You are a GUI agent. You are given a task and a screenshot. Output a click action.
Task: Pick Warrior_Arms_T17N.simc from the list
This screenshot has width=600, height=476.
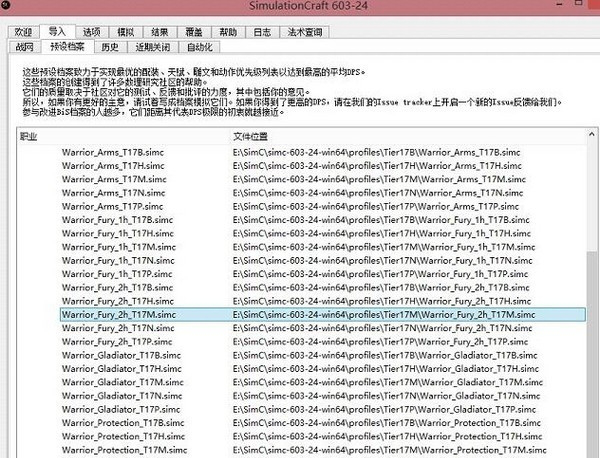click(x=113, y=193)
